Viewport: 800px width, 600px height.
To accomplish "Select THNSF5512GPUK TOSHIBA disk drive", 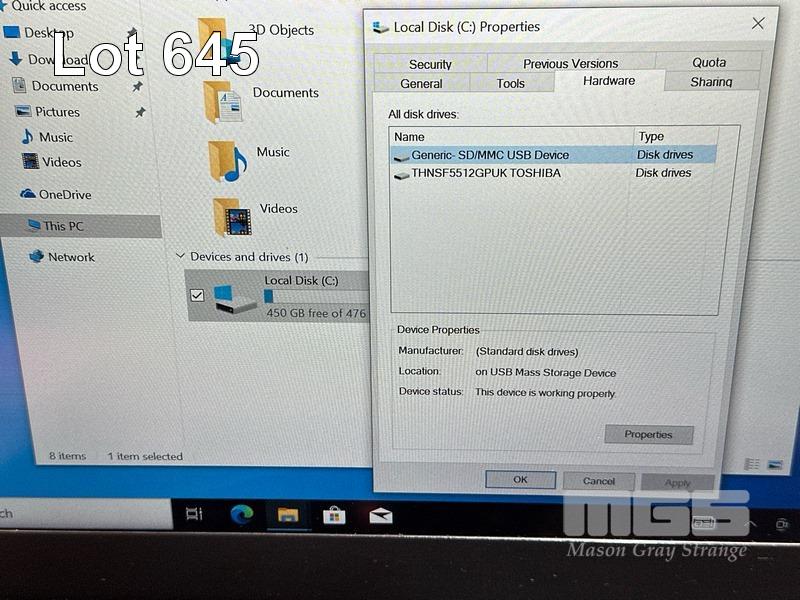I will (485, 173).
